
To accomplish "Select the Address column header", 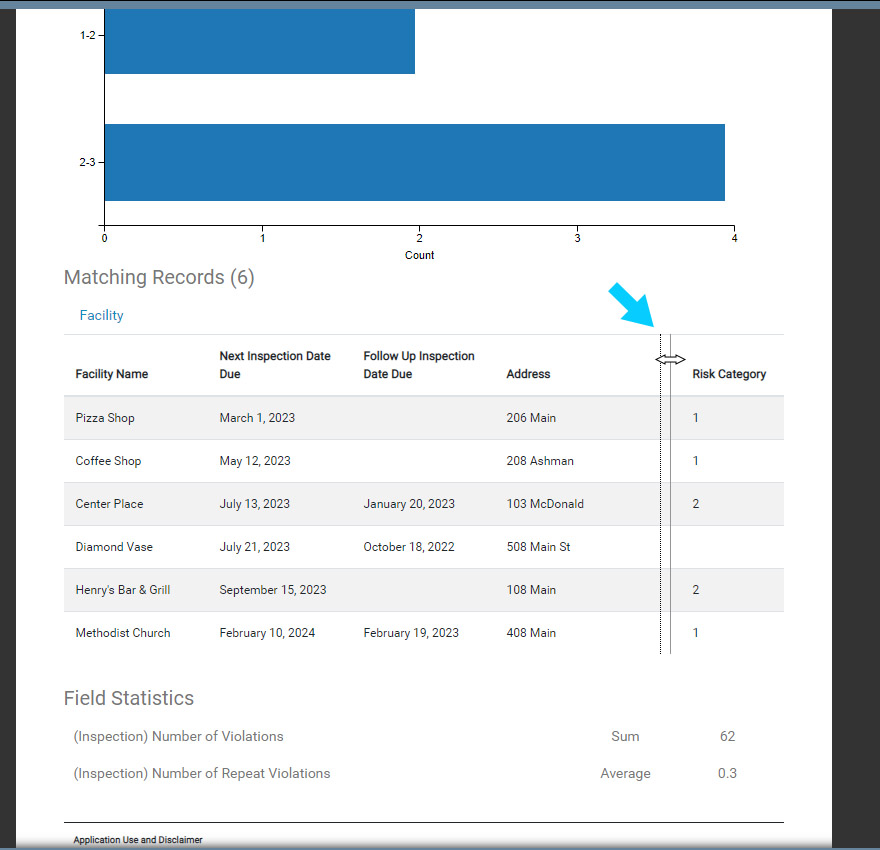I will pos(528,374).
